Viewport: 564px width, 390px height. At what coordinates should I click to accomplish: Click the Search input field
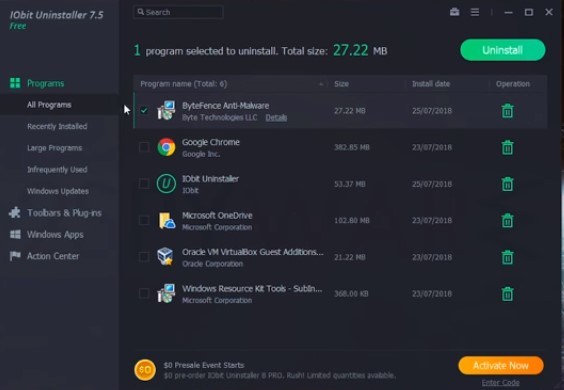click(x=178, y=12)
